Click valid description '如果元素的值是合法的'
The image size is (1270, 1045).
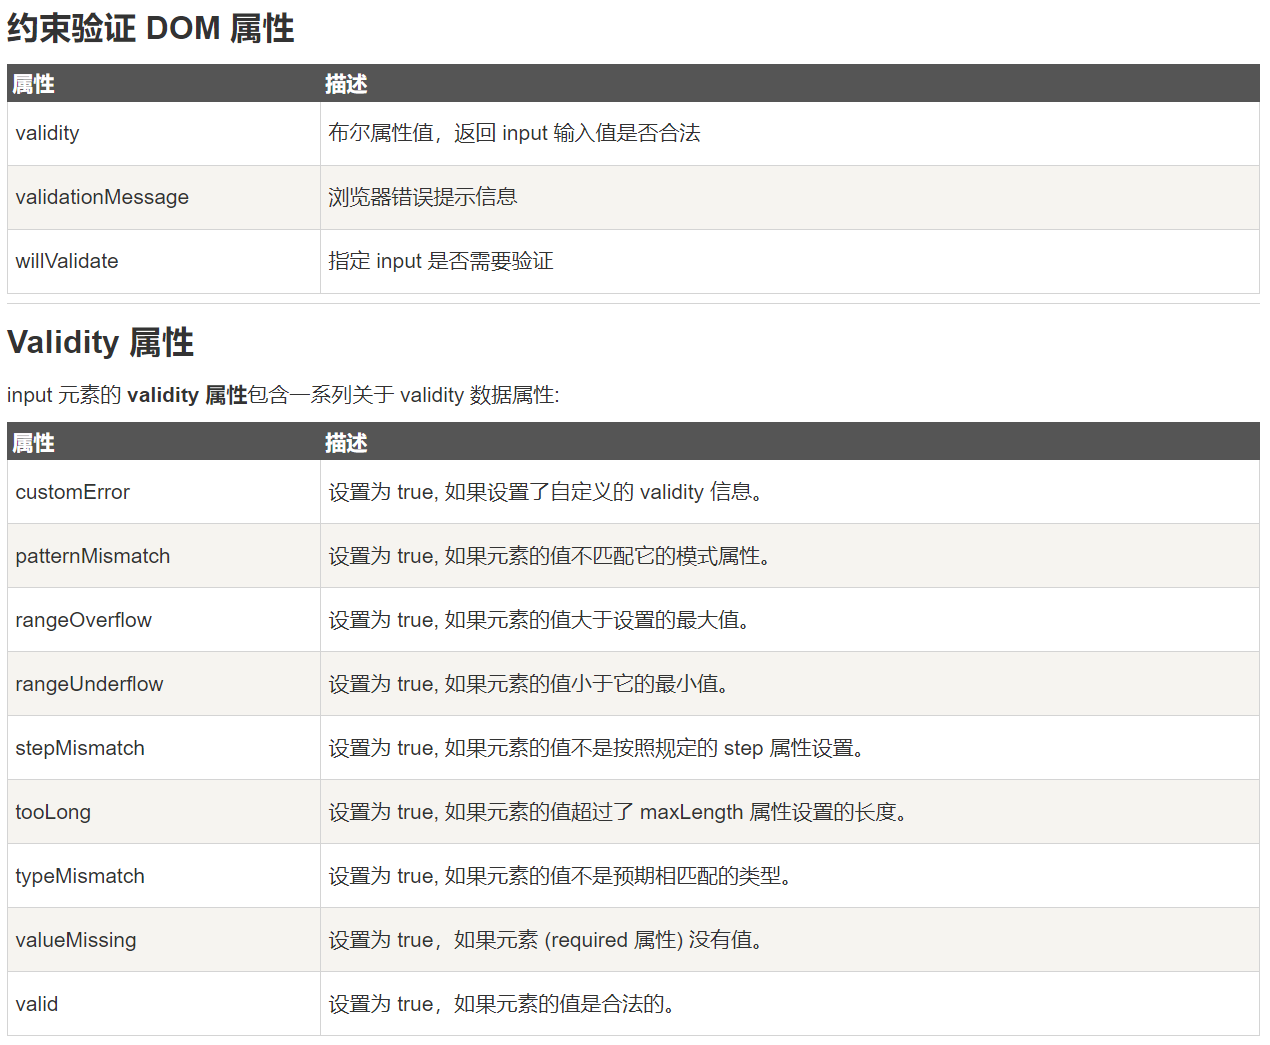pos(502,1004)
